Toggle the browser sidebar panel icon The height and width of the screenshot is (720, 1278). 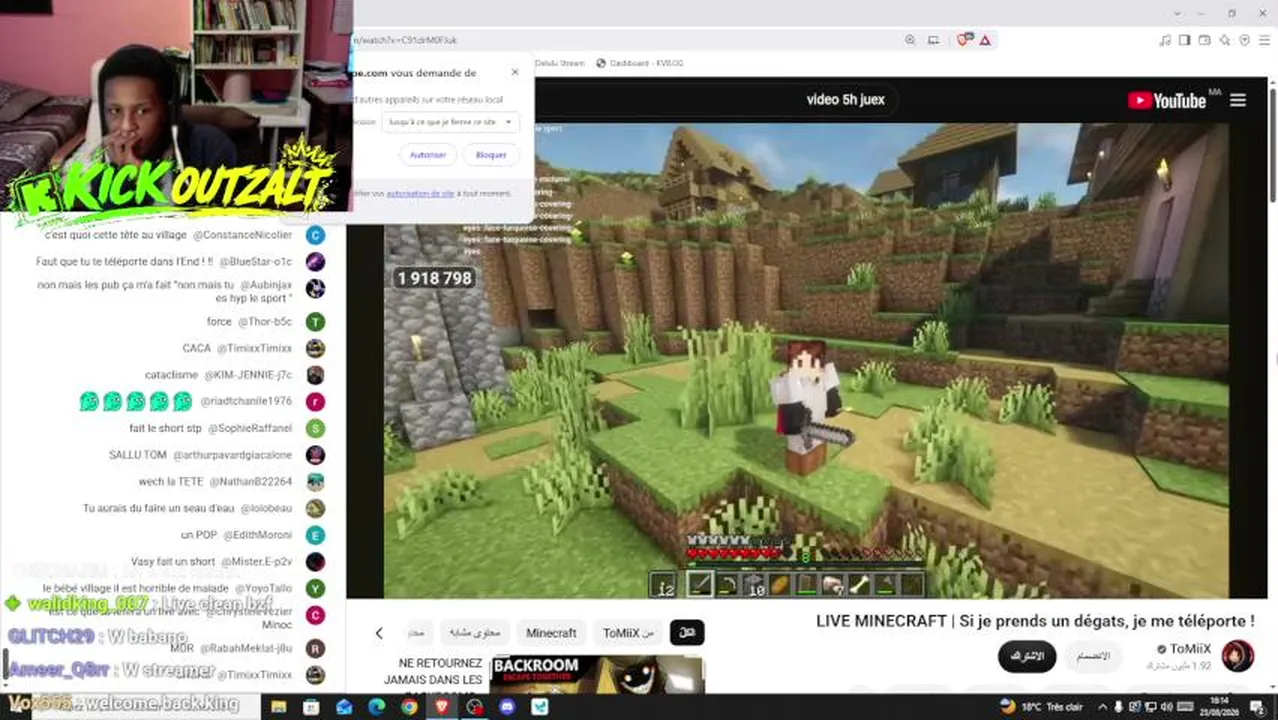1185,40
